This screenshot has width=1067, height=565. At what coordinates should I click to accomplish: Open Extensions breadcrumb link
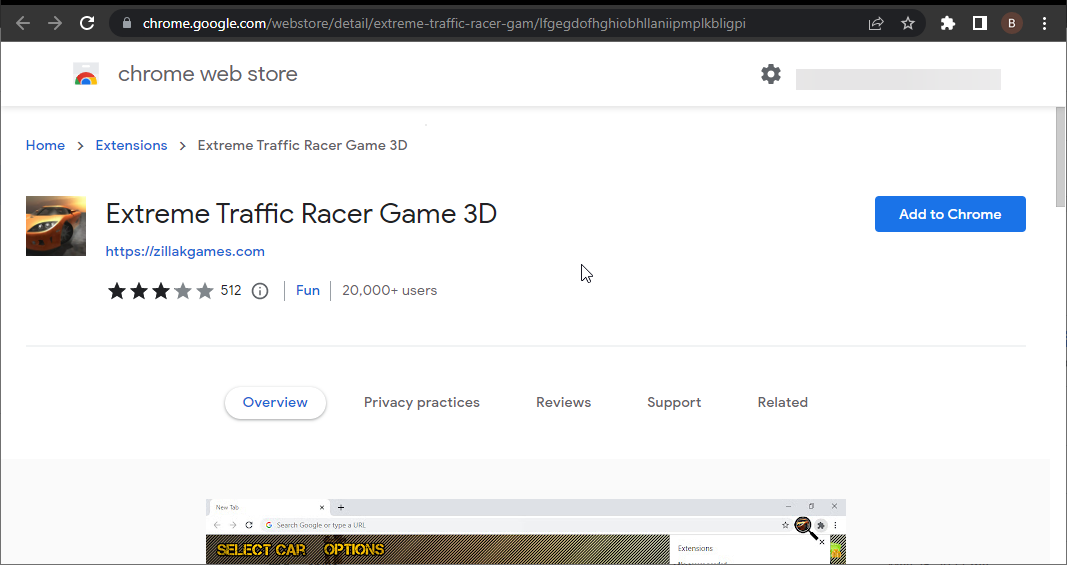point(131,146)
